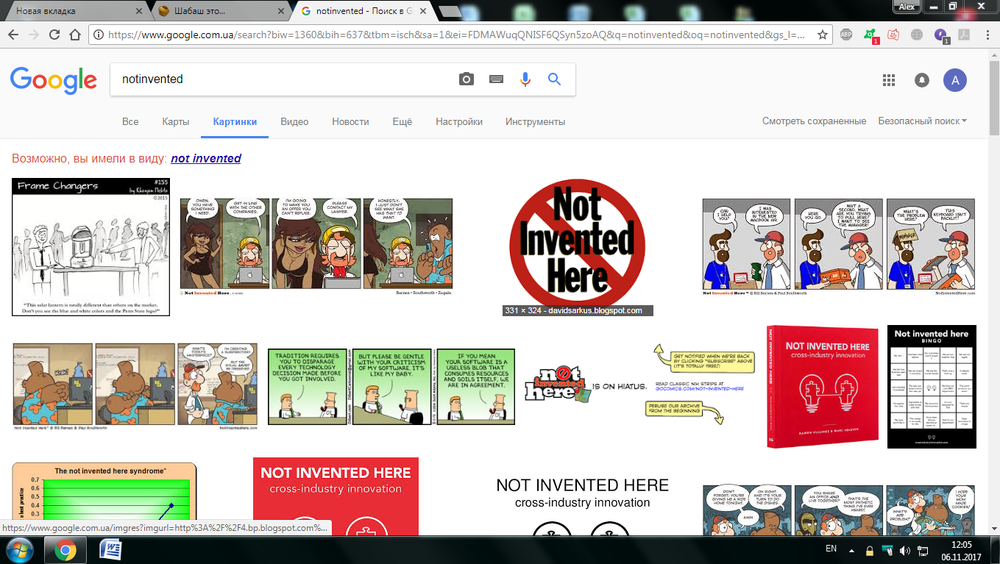
Task: Expand the Безопасный поиск dropdown
Action: pos(922,121)
